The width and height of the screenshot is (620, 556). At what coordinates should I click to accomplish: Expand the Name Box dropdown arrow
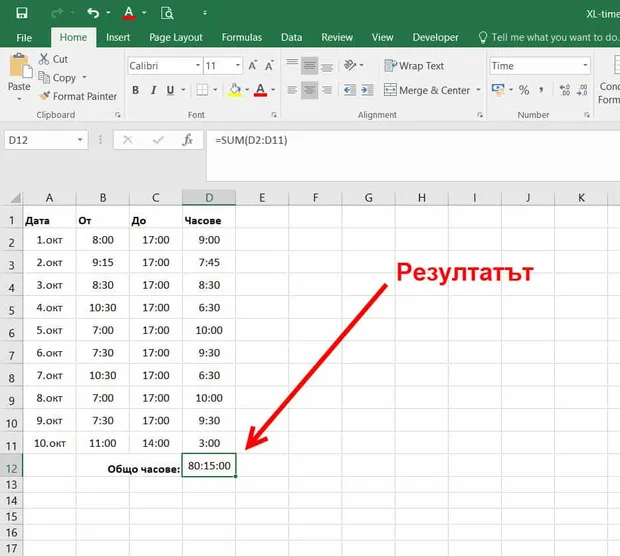click(80, 140)
